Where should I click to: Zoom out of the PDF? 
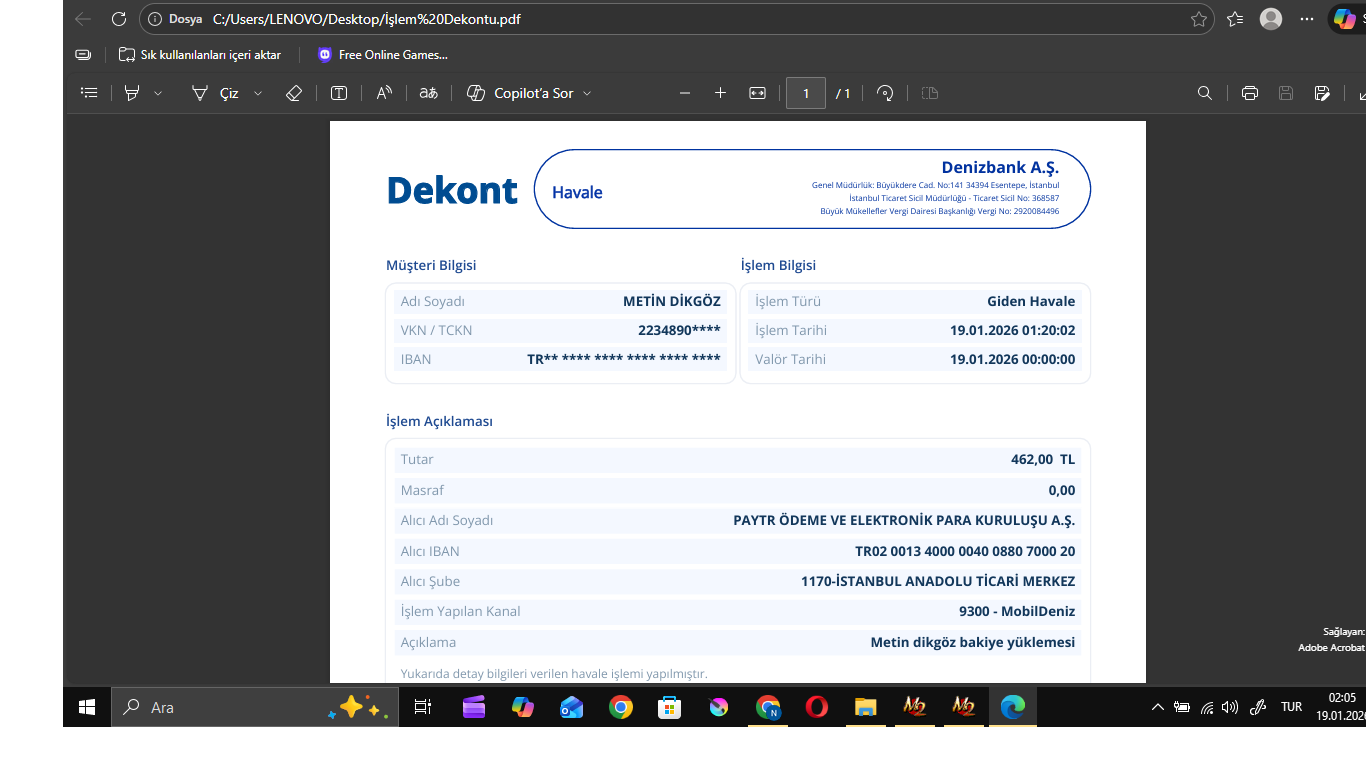[x=685, y=93]
